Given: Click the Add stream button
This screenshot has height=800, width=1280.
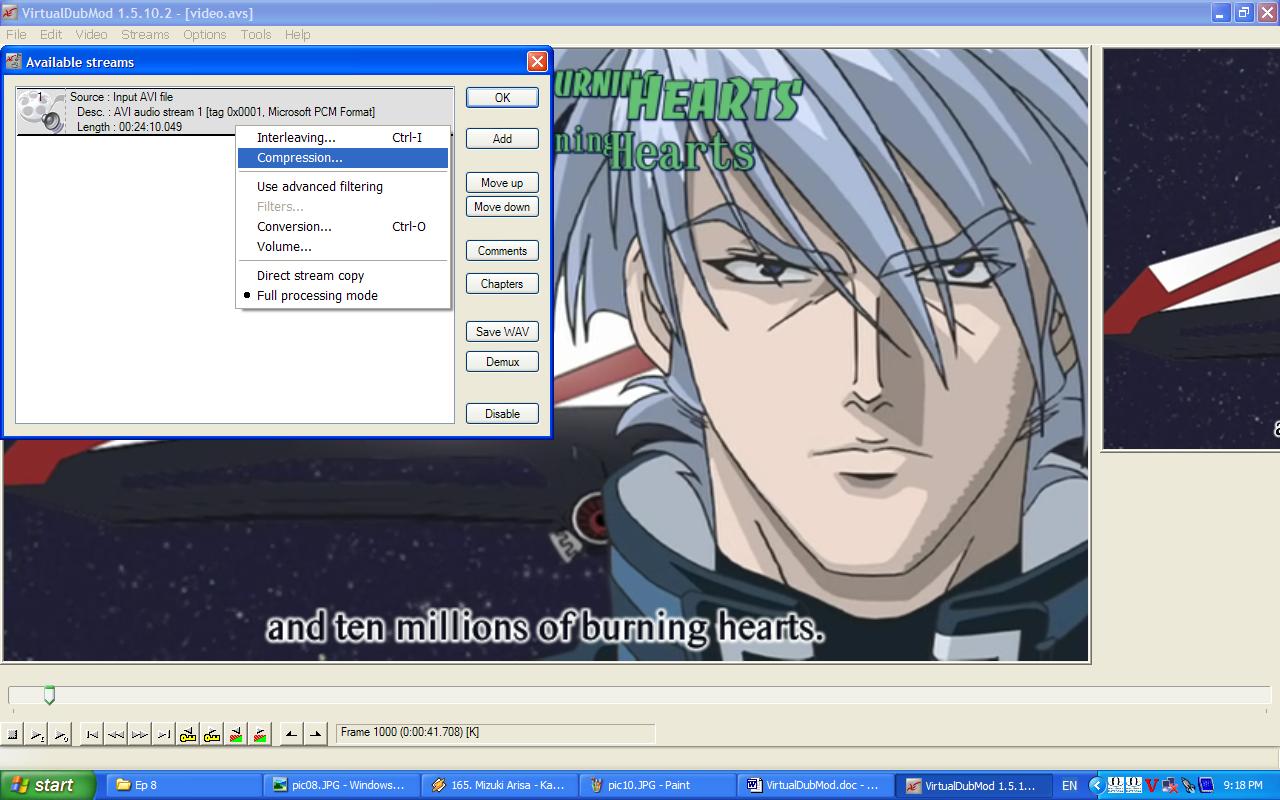Looking at the screenshot, I should (x=502, y=139).
